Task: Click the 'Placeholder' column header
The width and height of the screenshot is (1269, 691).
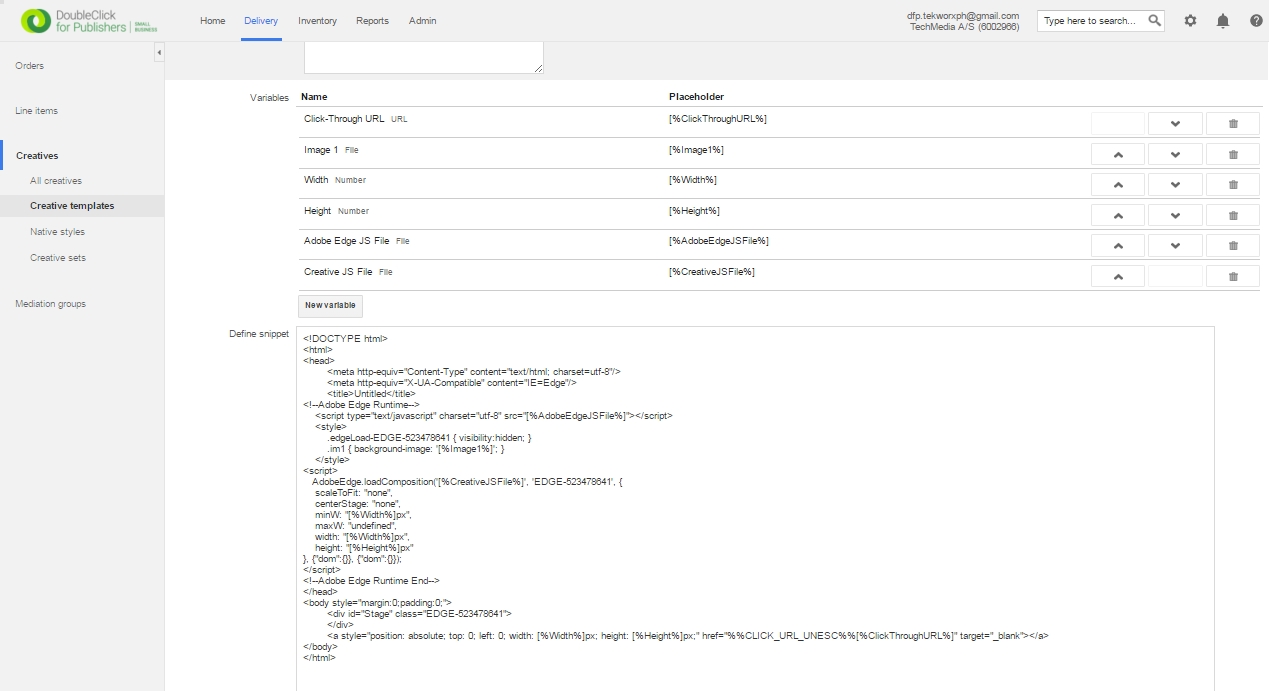Action: [x=696, y=97]
